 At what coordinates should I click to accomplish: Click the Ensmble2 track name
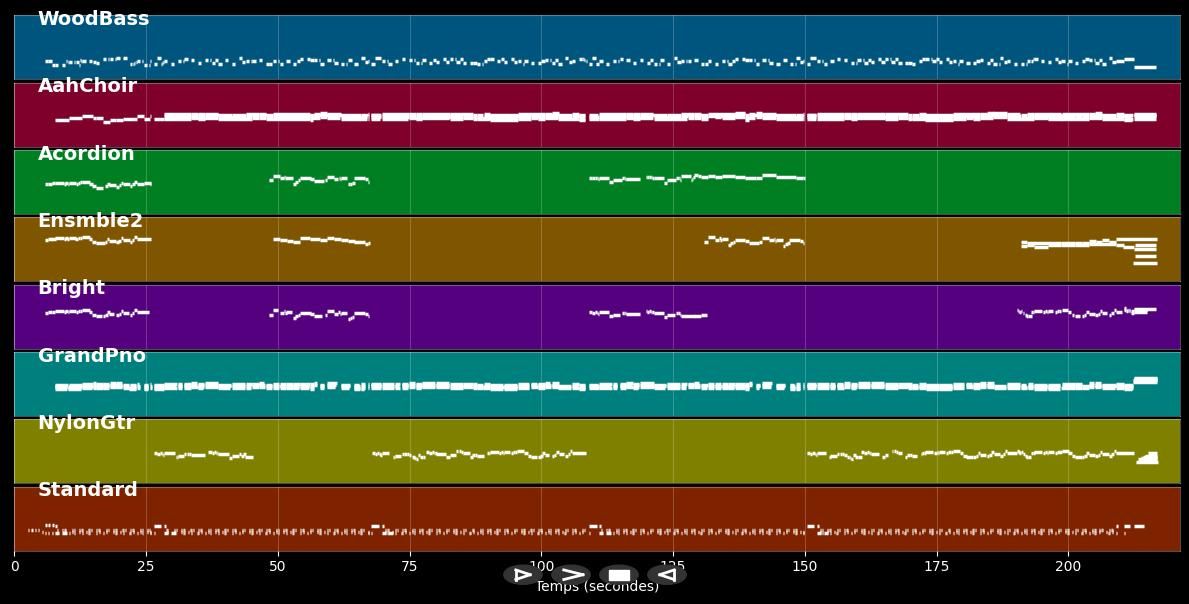[x=90, y=221]
